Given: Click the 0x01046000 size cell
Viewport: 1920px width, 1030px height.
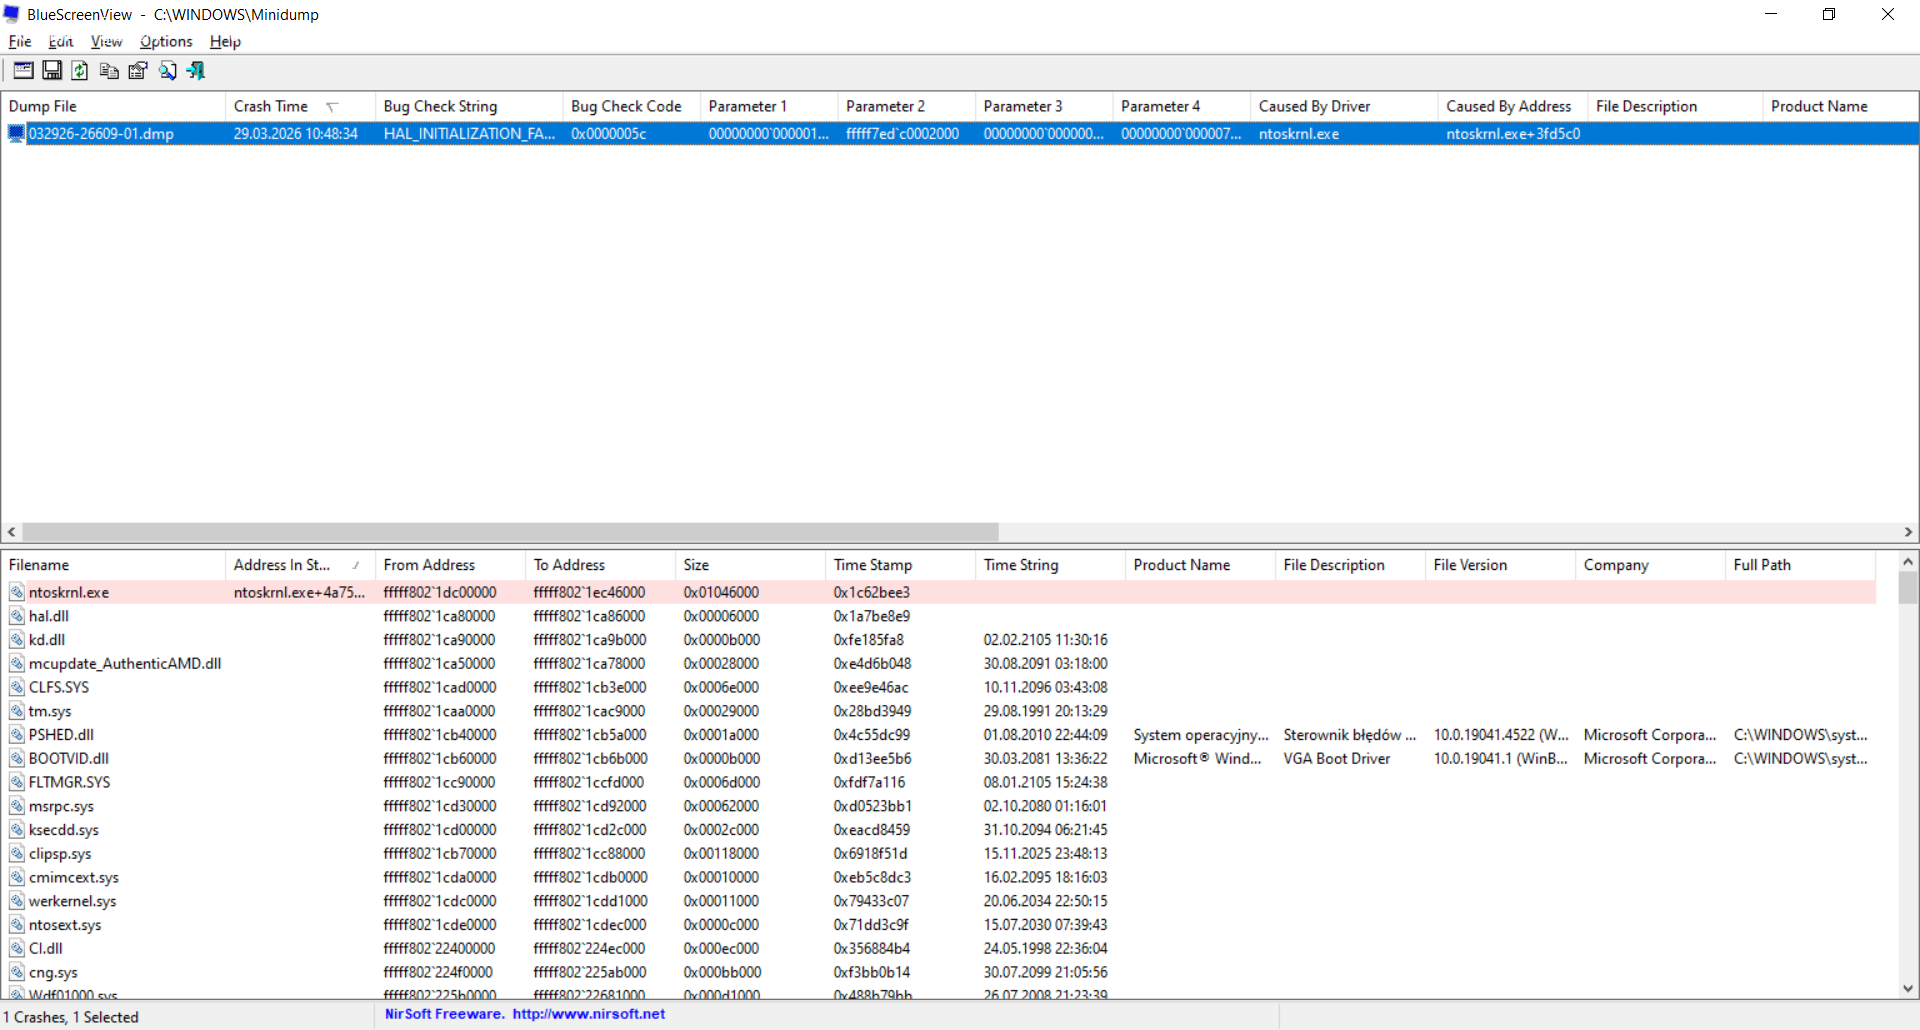Looking at the screenshot, I should point(721,592).
